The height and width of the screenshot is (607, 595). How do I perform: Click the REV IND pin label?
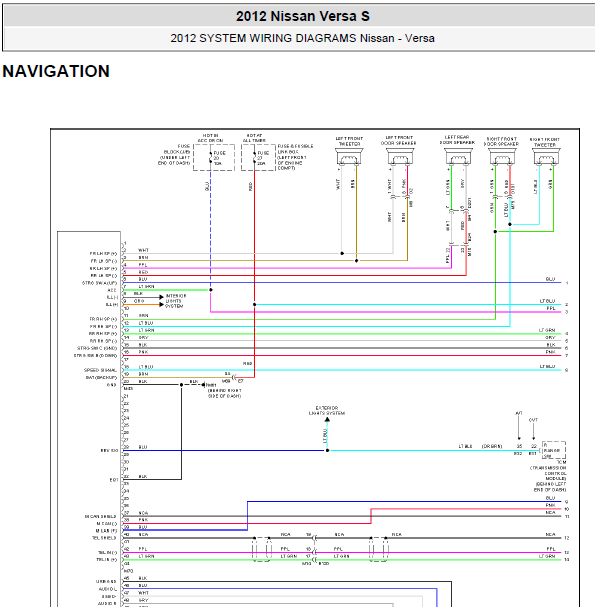tap(109, 451)
